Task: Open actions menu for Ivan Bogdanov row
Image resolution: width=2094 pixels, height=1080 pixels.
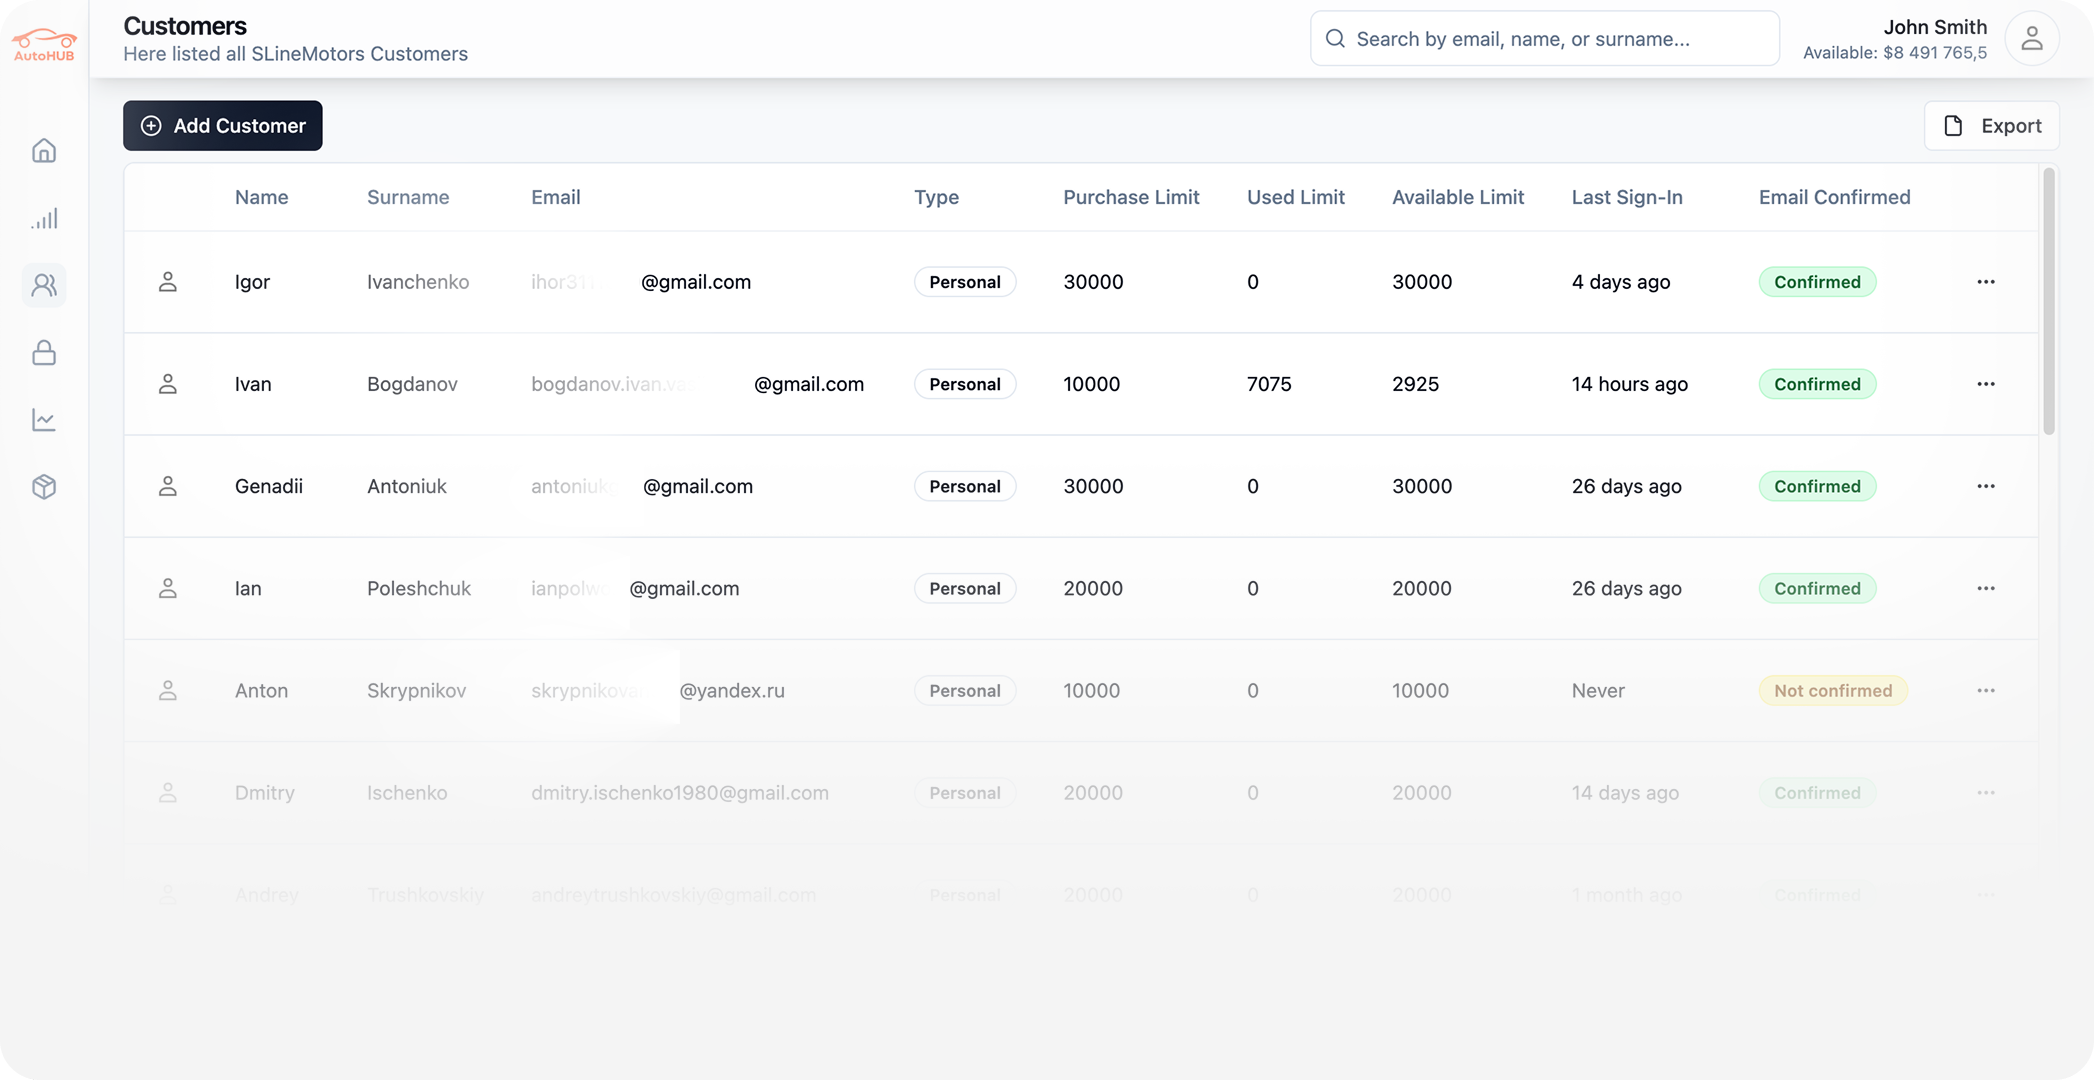Action: 1986,384
